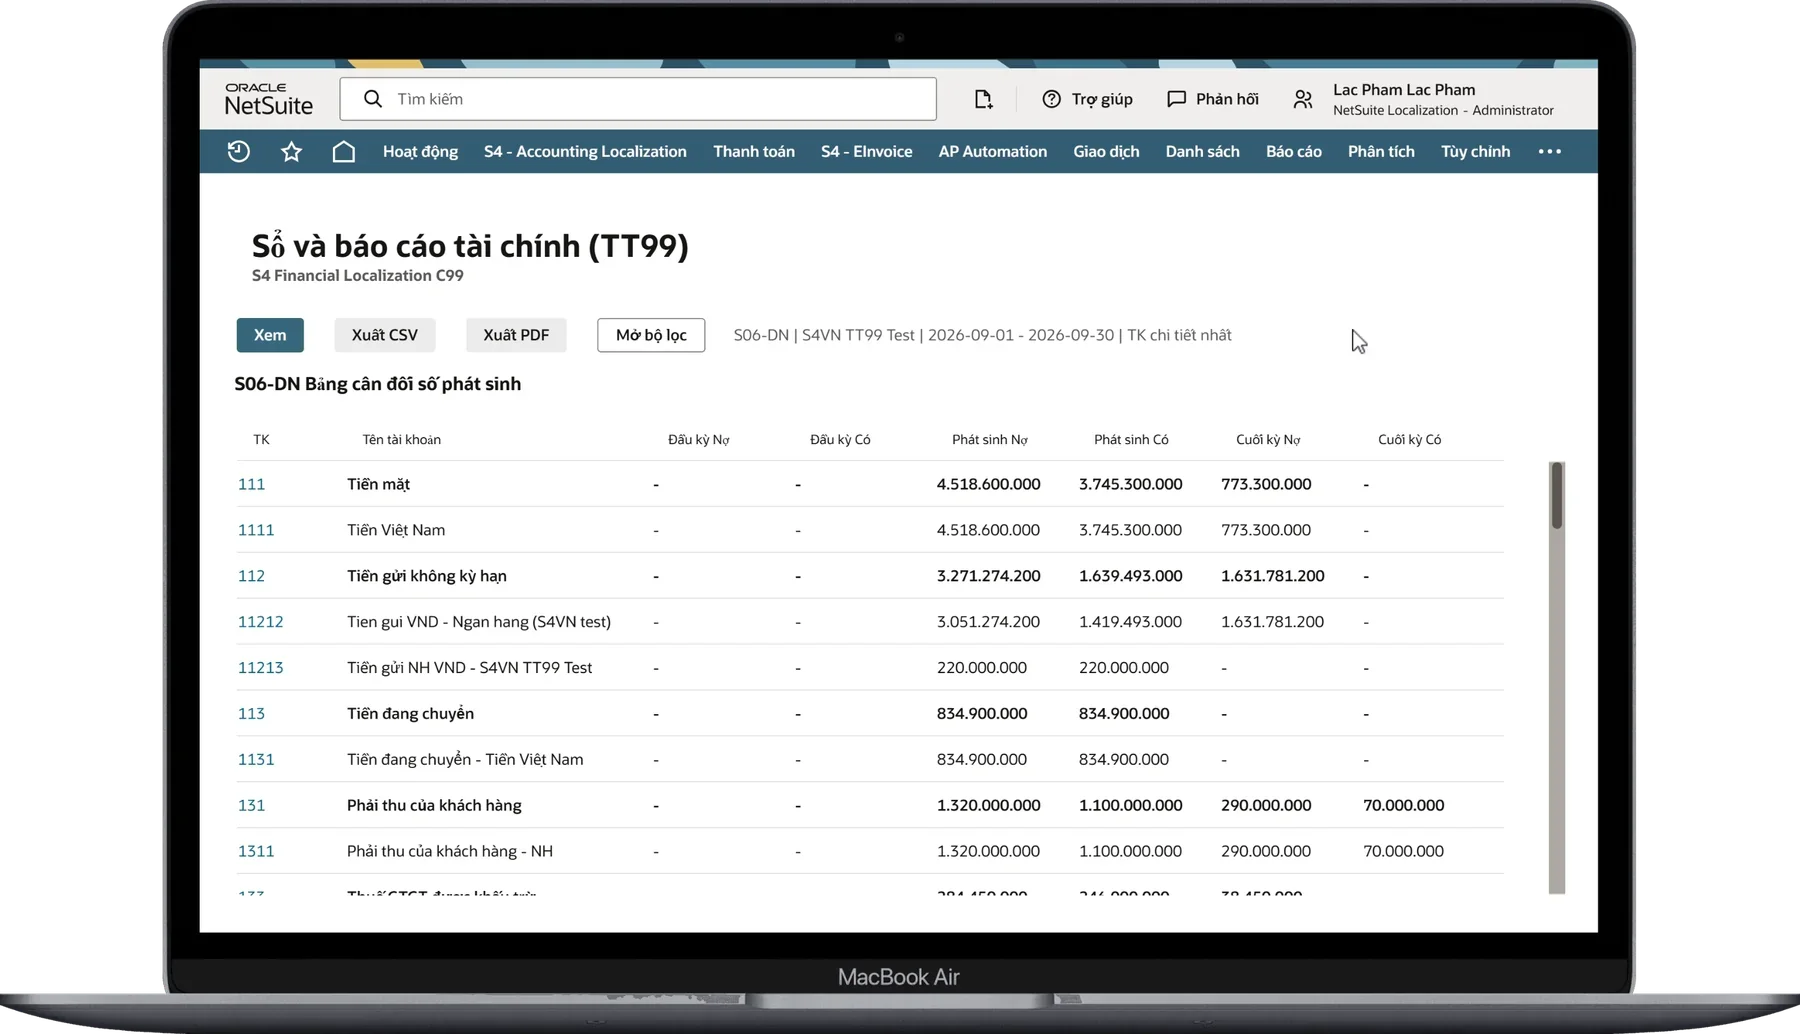
Task: Open the Phân tích menu
Action: [1381, 151]
